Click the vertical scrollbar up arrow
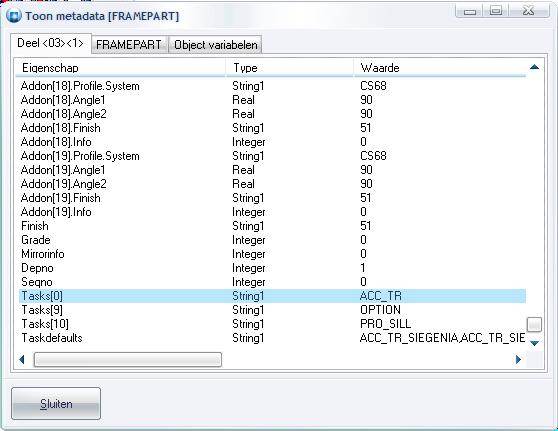This screenshot has height=431, width=558. coord(534,67)
